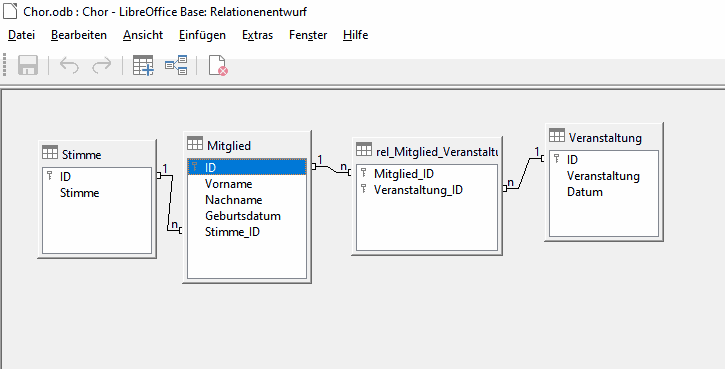The height and width of the screenshot is (369, 725).
Task: Click the Redo arrow icon
Action: click(x=101, y=66)
